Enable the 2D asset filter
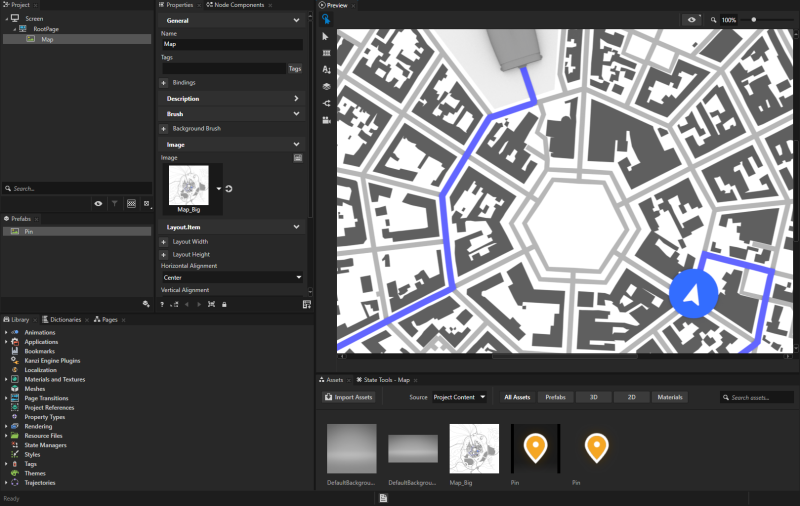 (x=631, y=397)
